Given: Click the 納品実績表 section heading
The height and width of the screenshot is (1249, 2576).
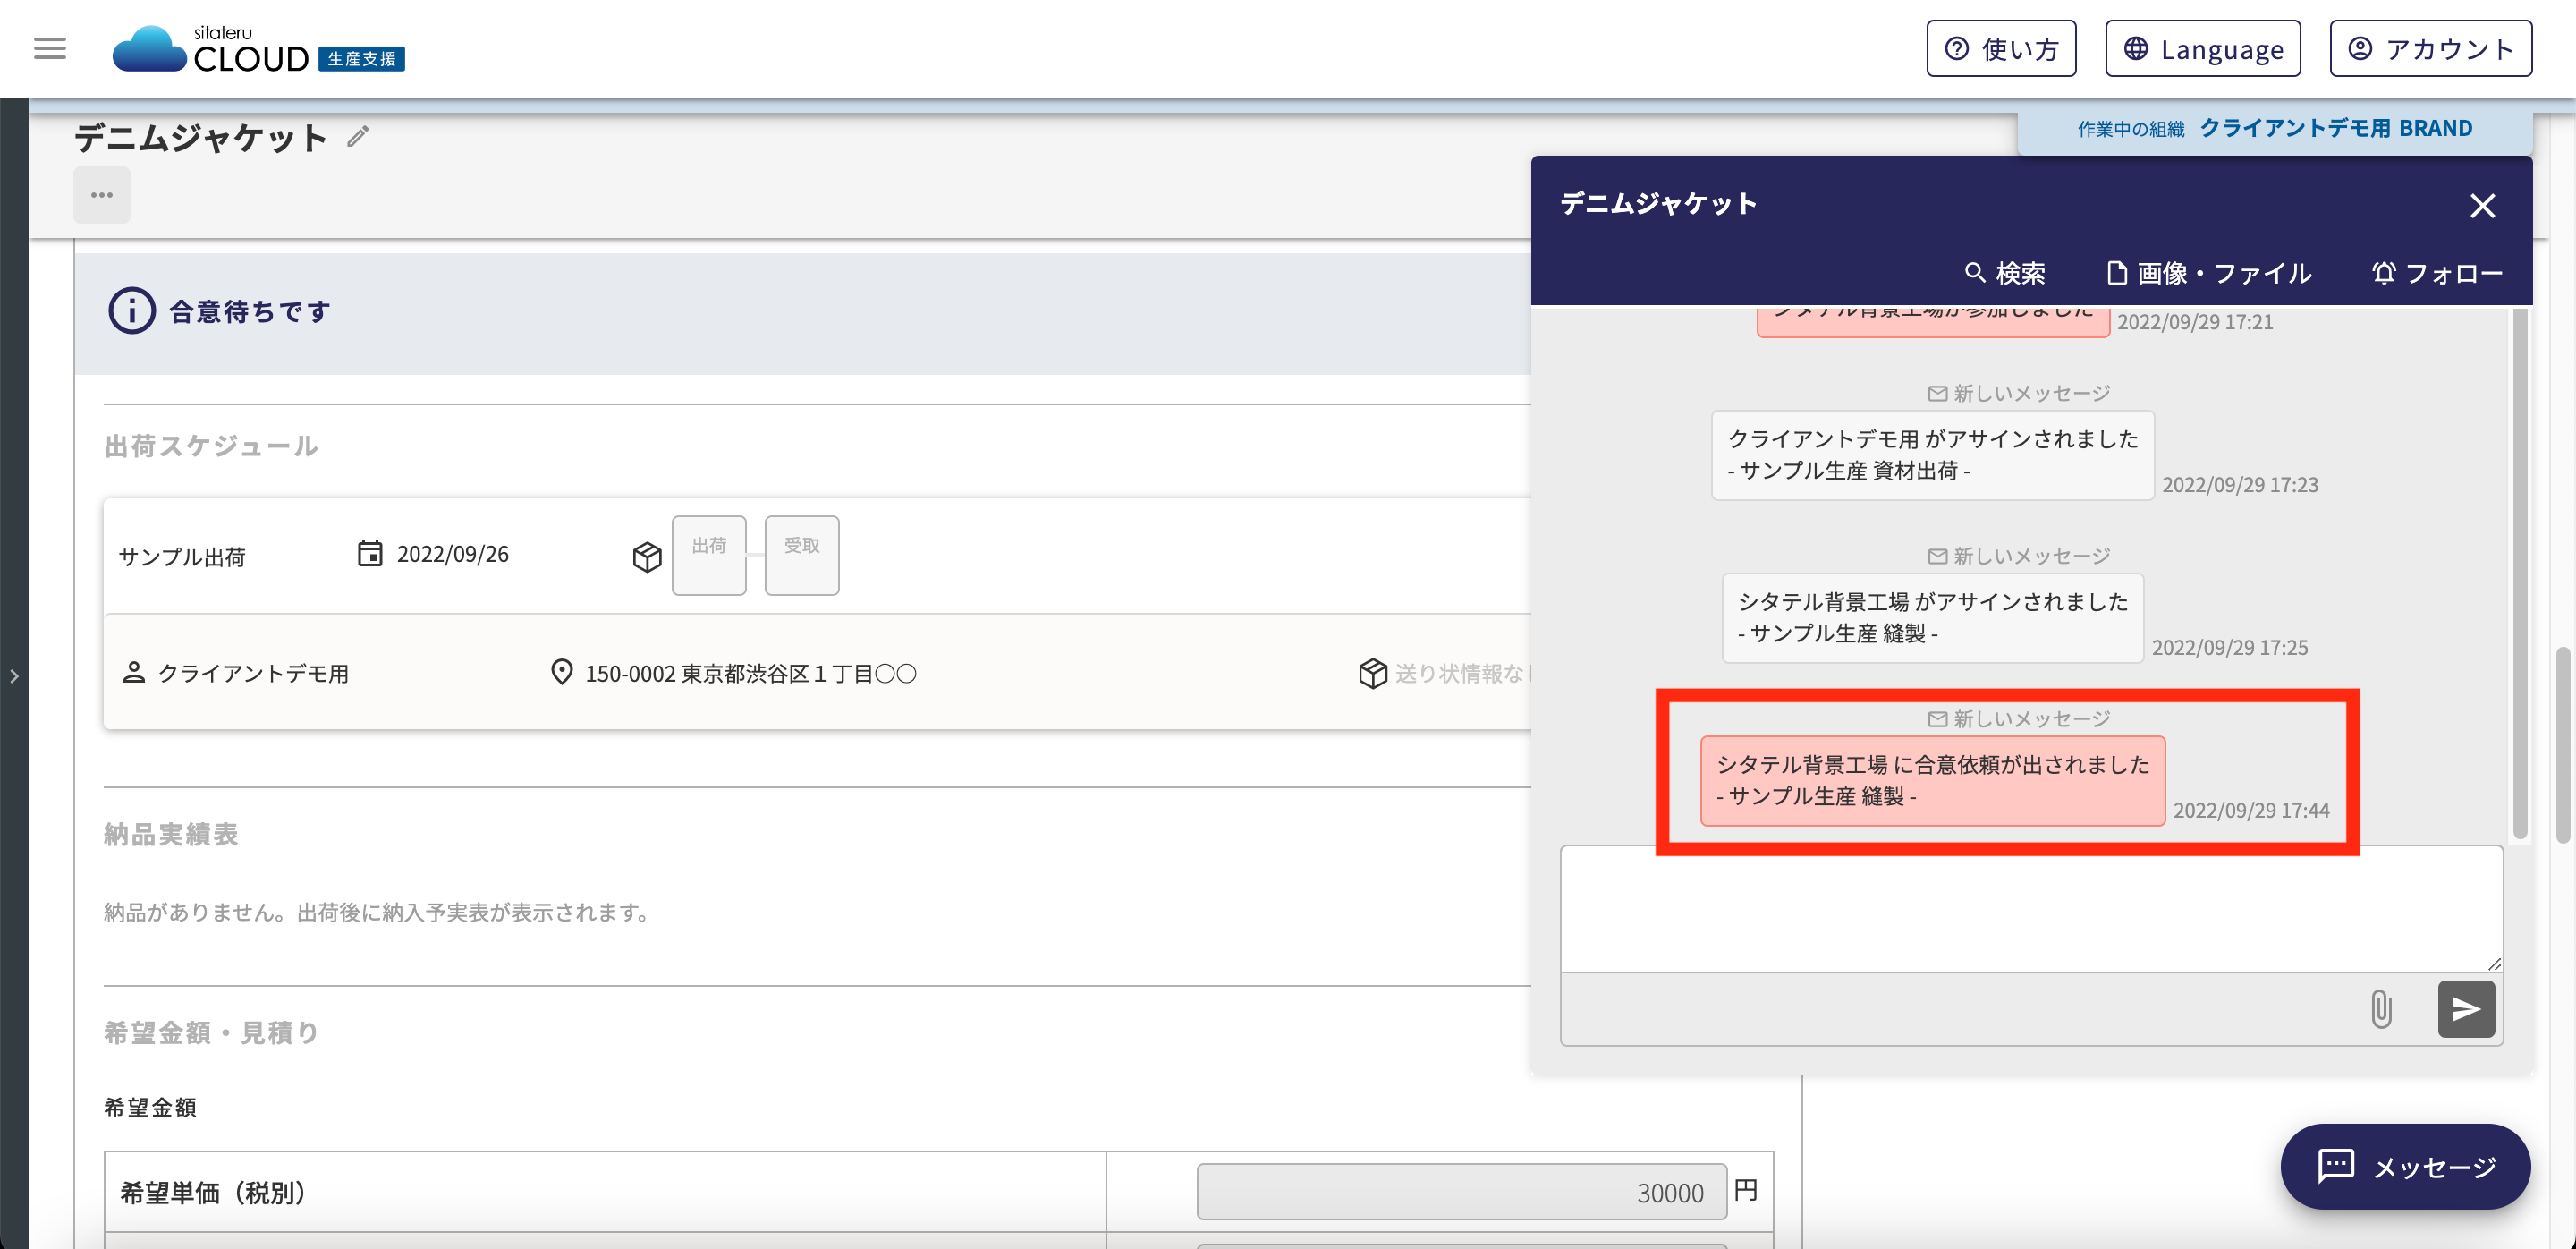Looking at the screenshot, I should (171, 833).
